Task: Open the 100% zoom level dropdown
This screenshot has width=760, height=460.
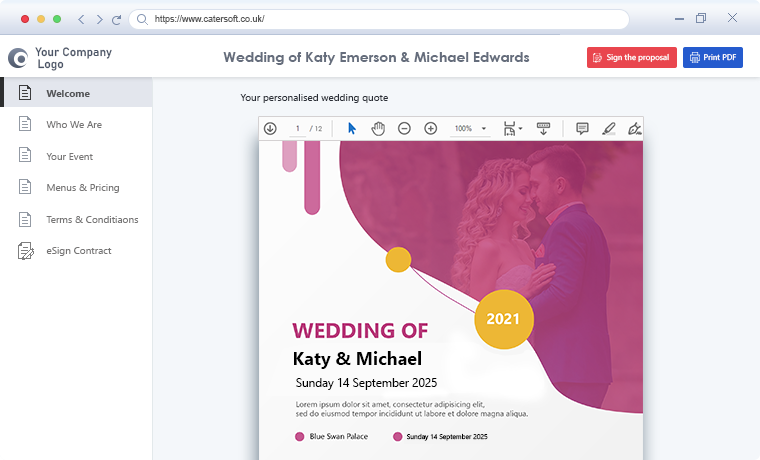Action: coord(470,129)
